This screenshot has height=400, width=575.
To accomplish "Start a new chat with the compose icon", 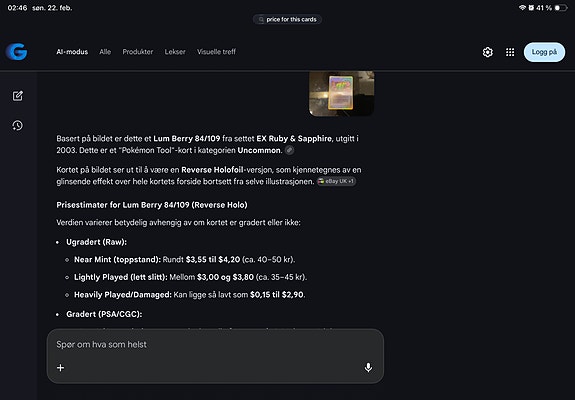I will pos(18,96).
